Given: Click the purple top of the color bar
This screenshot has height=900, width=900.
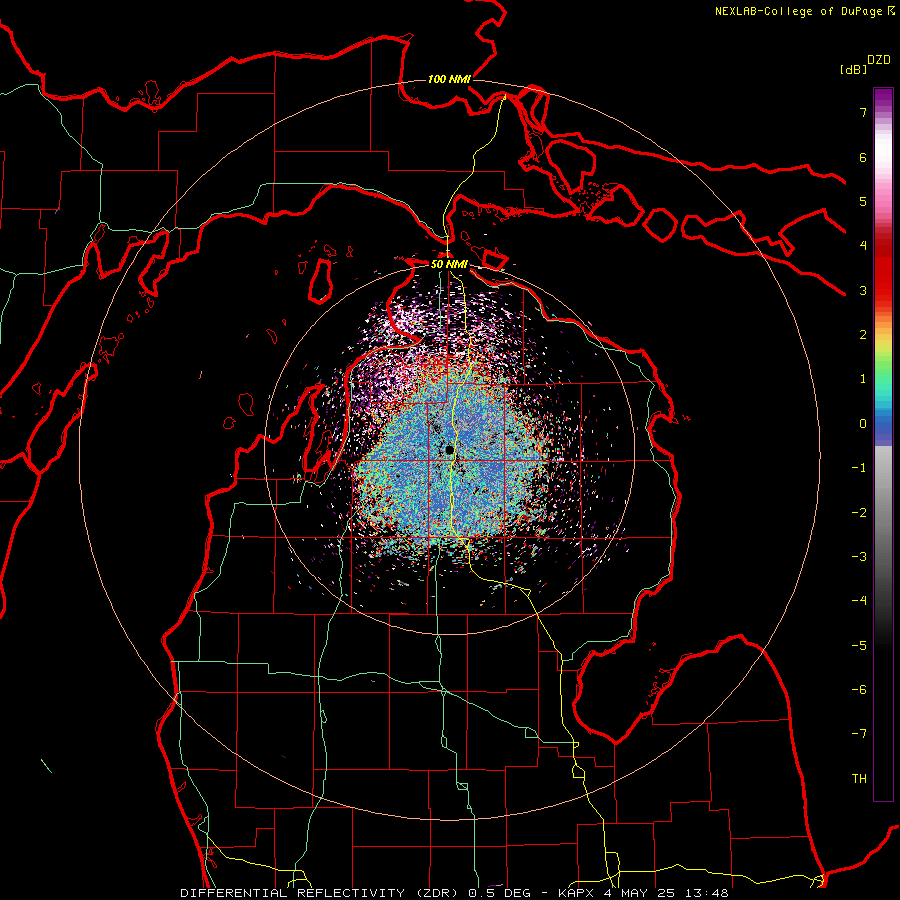Looking at the screenshot, I should 883,98.
